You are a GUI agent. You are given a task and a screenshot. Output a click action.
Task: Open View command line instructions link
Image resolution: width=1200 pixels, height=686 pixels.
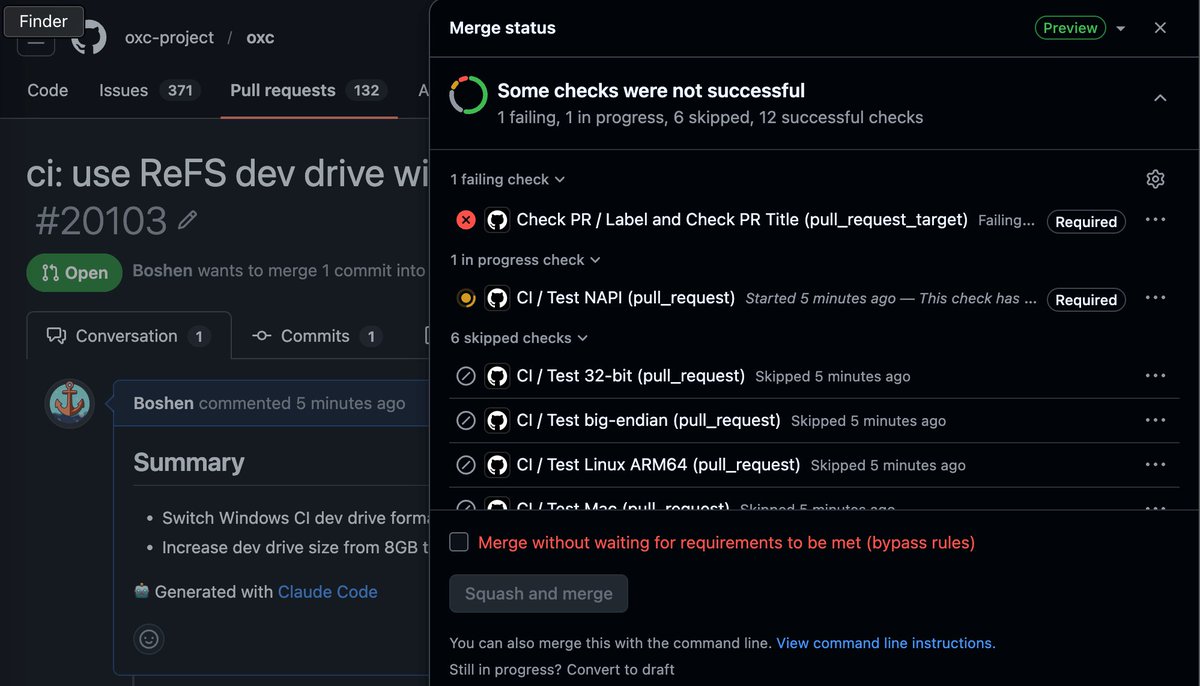(x=886, y=643)
